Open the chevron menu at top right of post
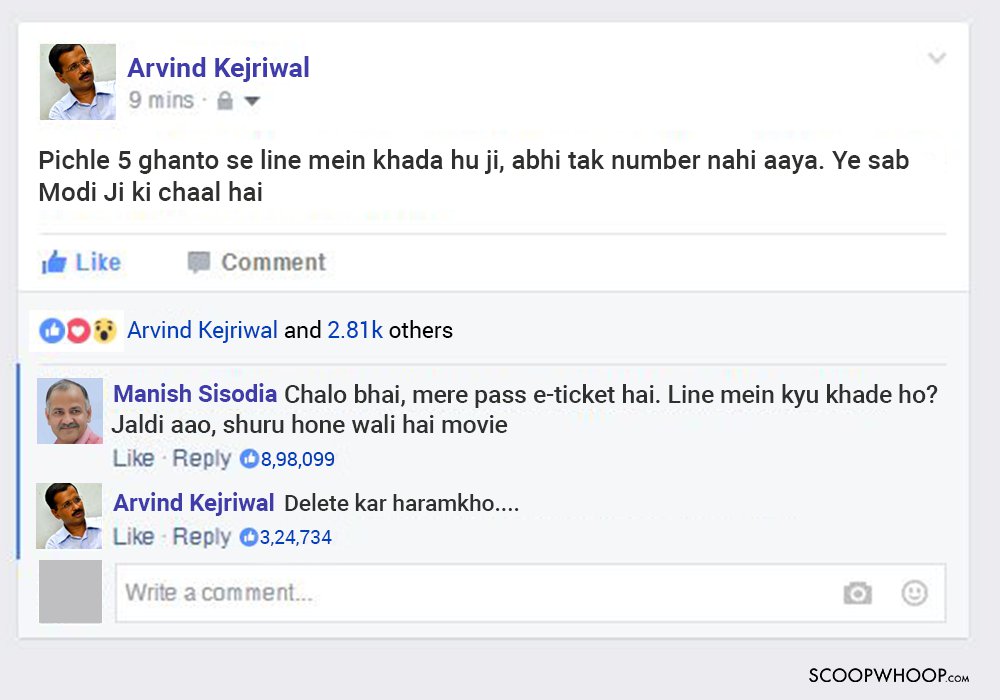Viewport: 1000px width, 700px height. 937,58
